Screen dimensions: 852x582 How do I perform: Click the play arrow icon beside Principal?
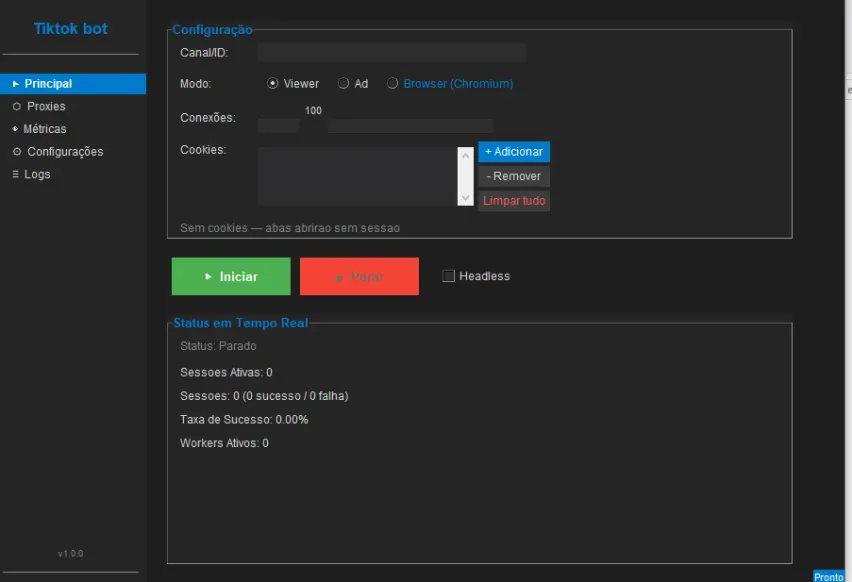click(x=16, y=84)
